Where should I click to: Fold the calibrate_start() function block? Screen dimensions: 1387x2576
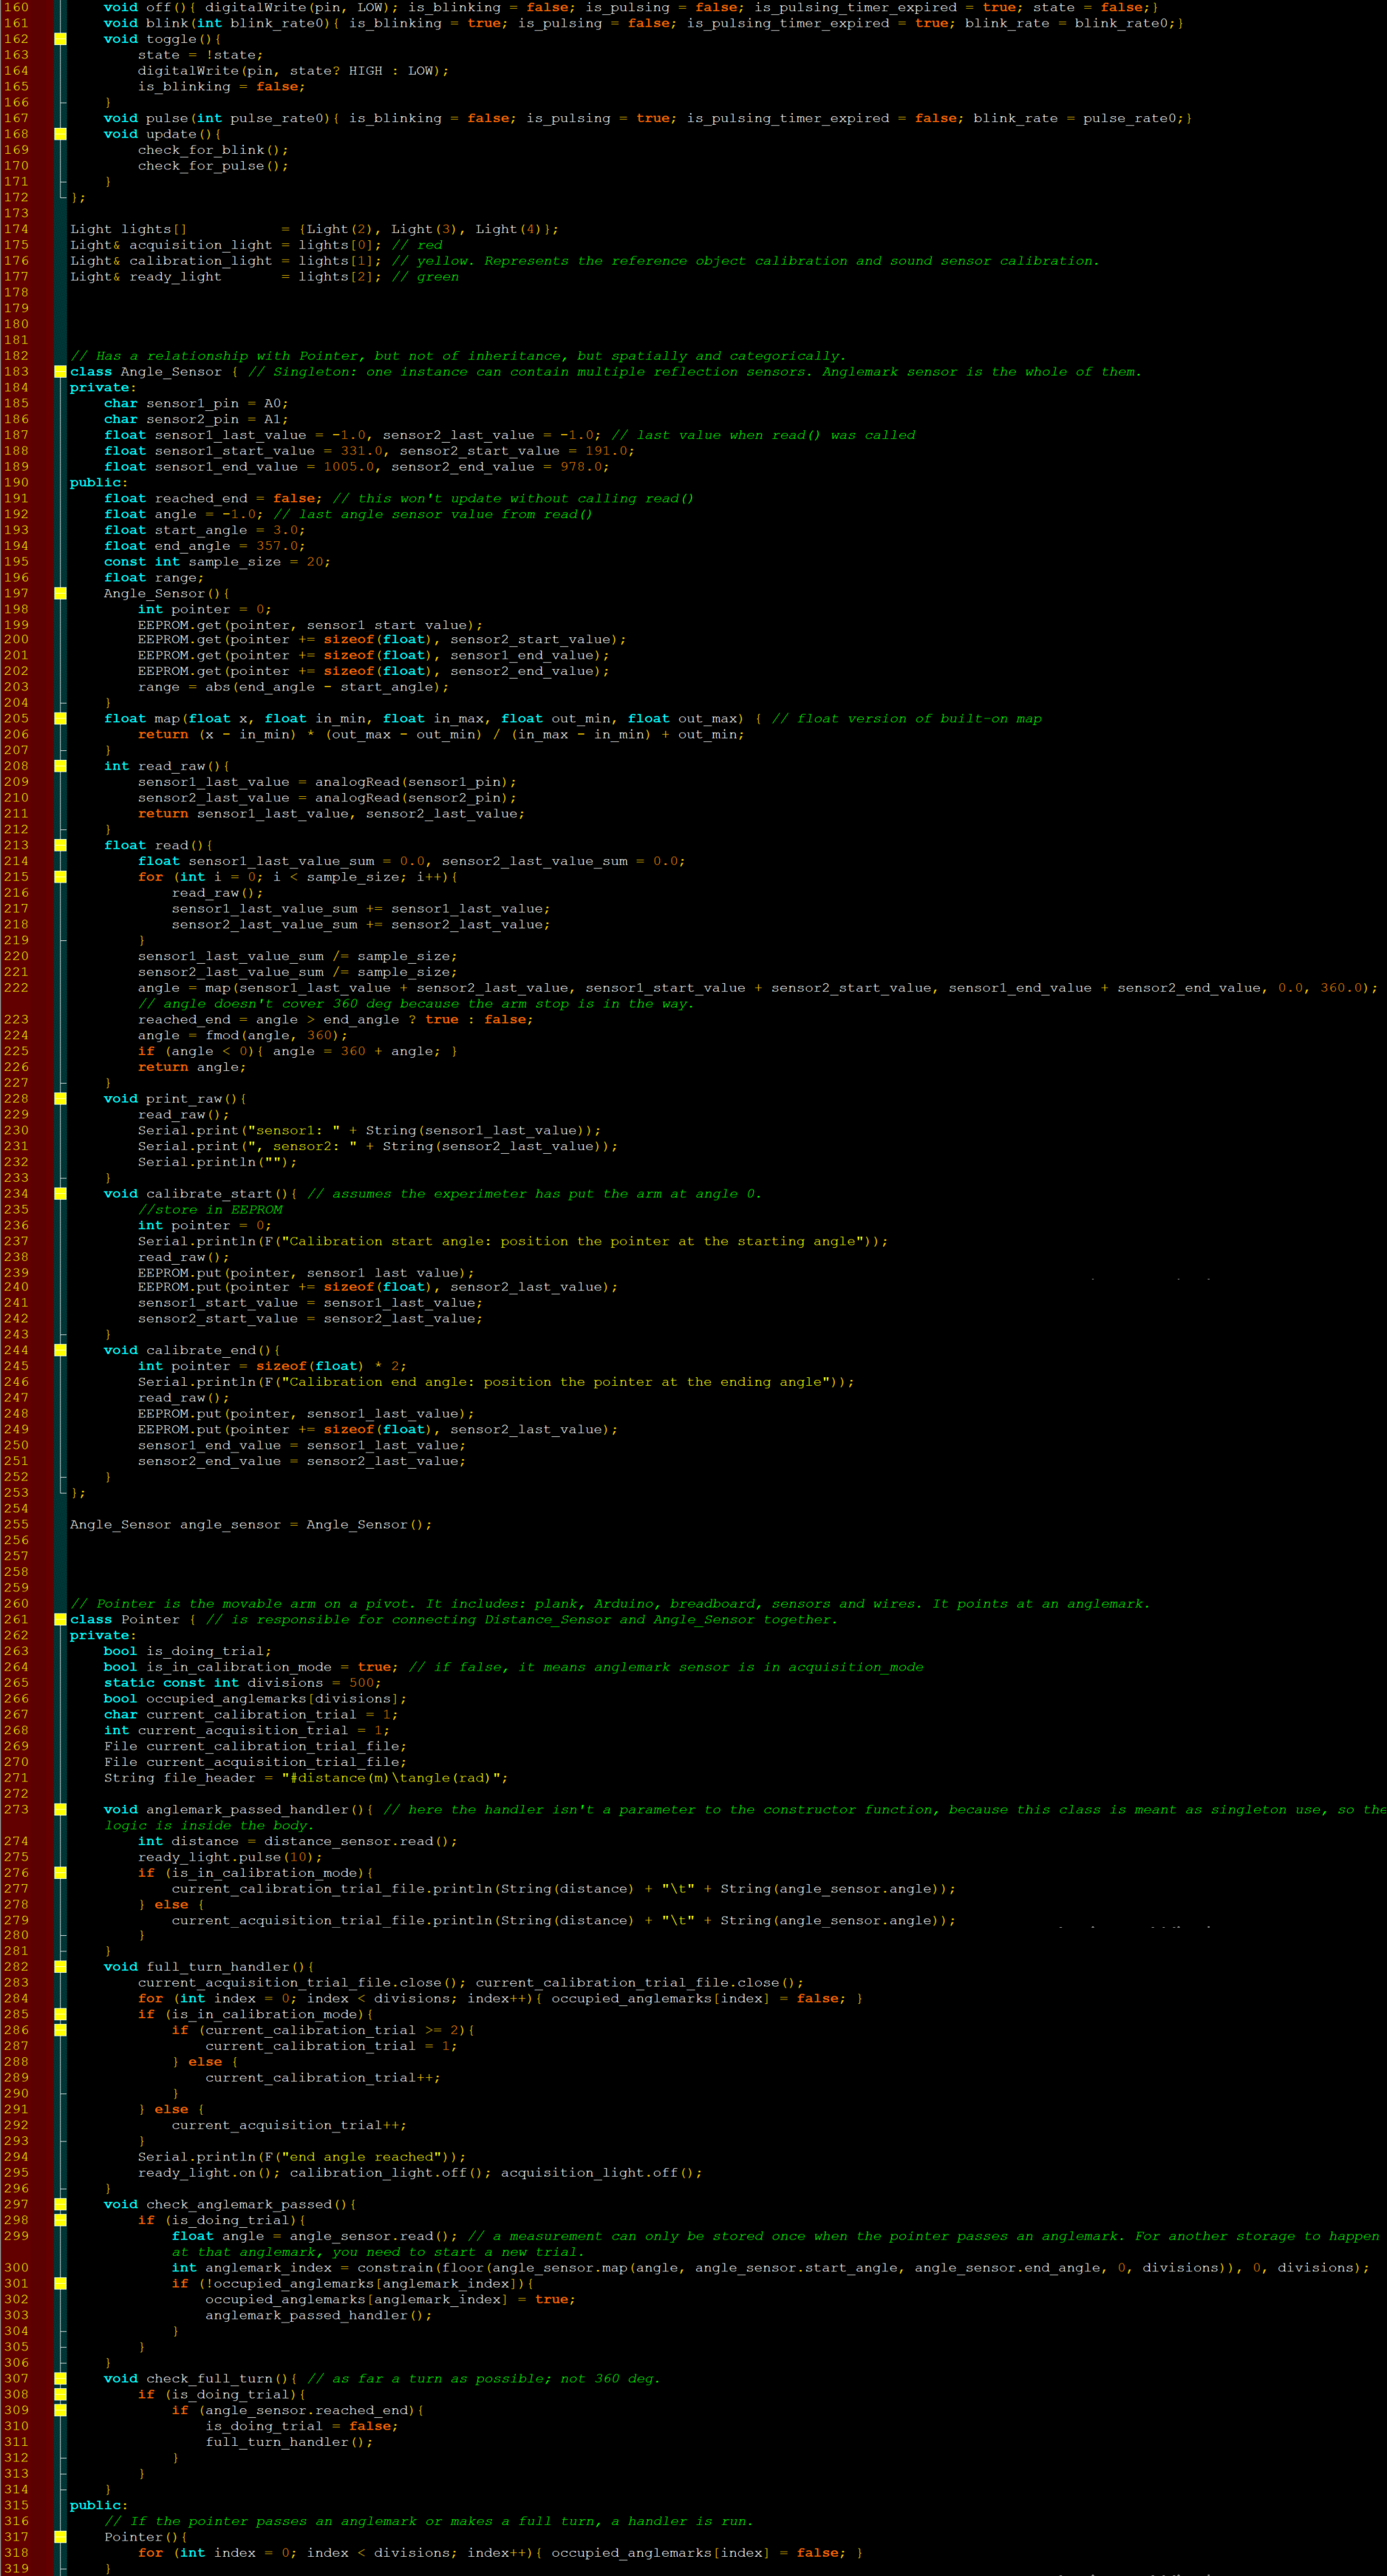60,1194
